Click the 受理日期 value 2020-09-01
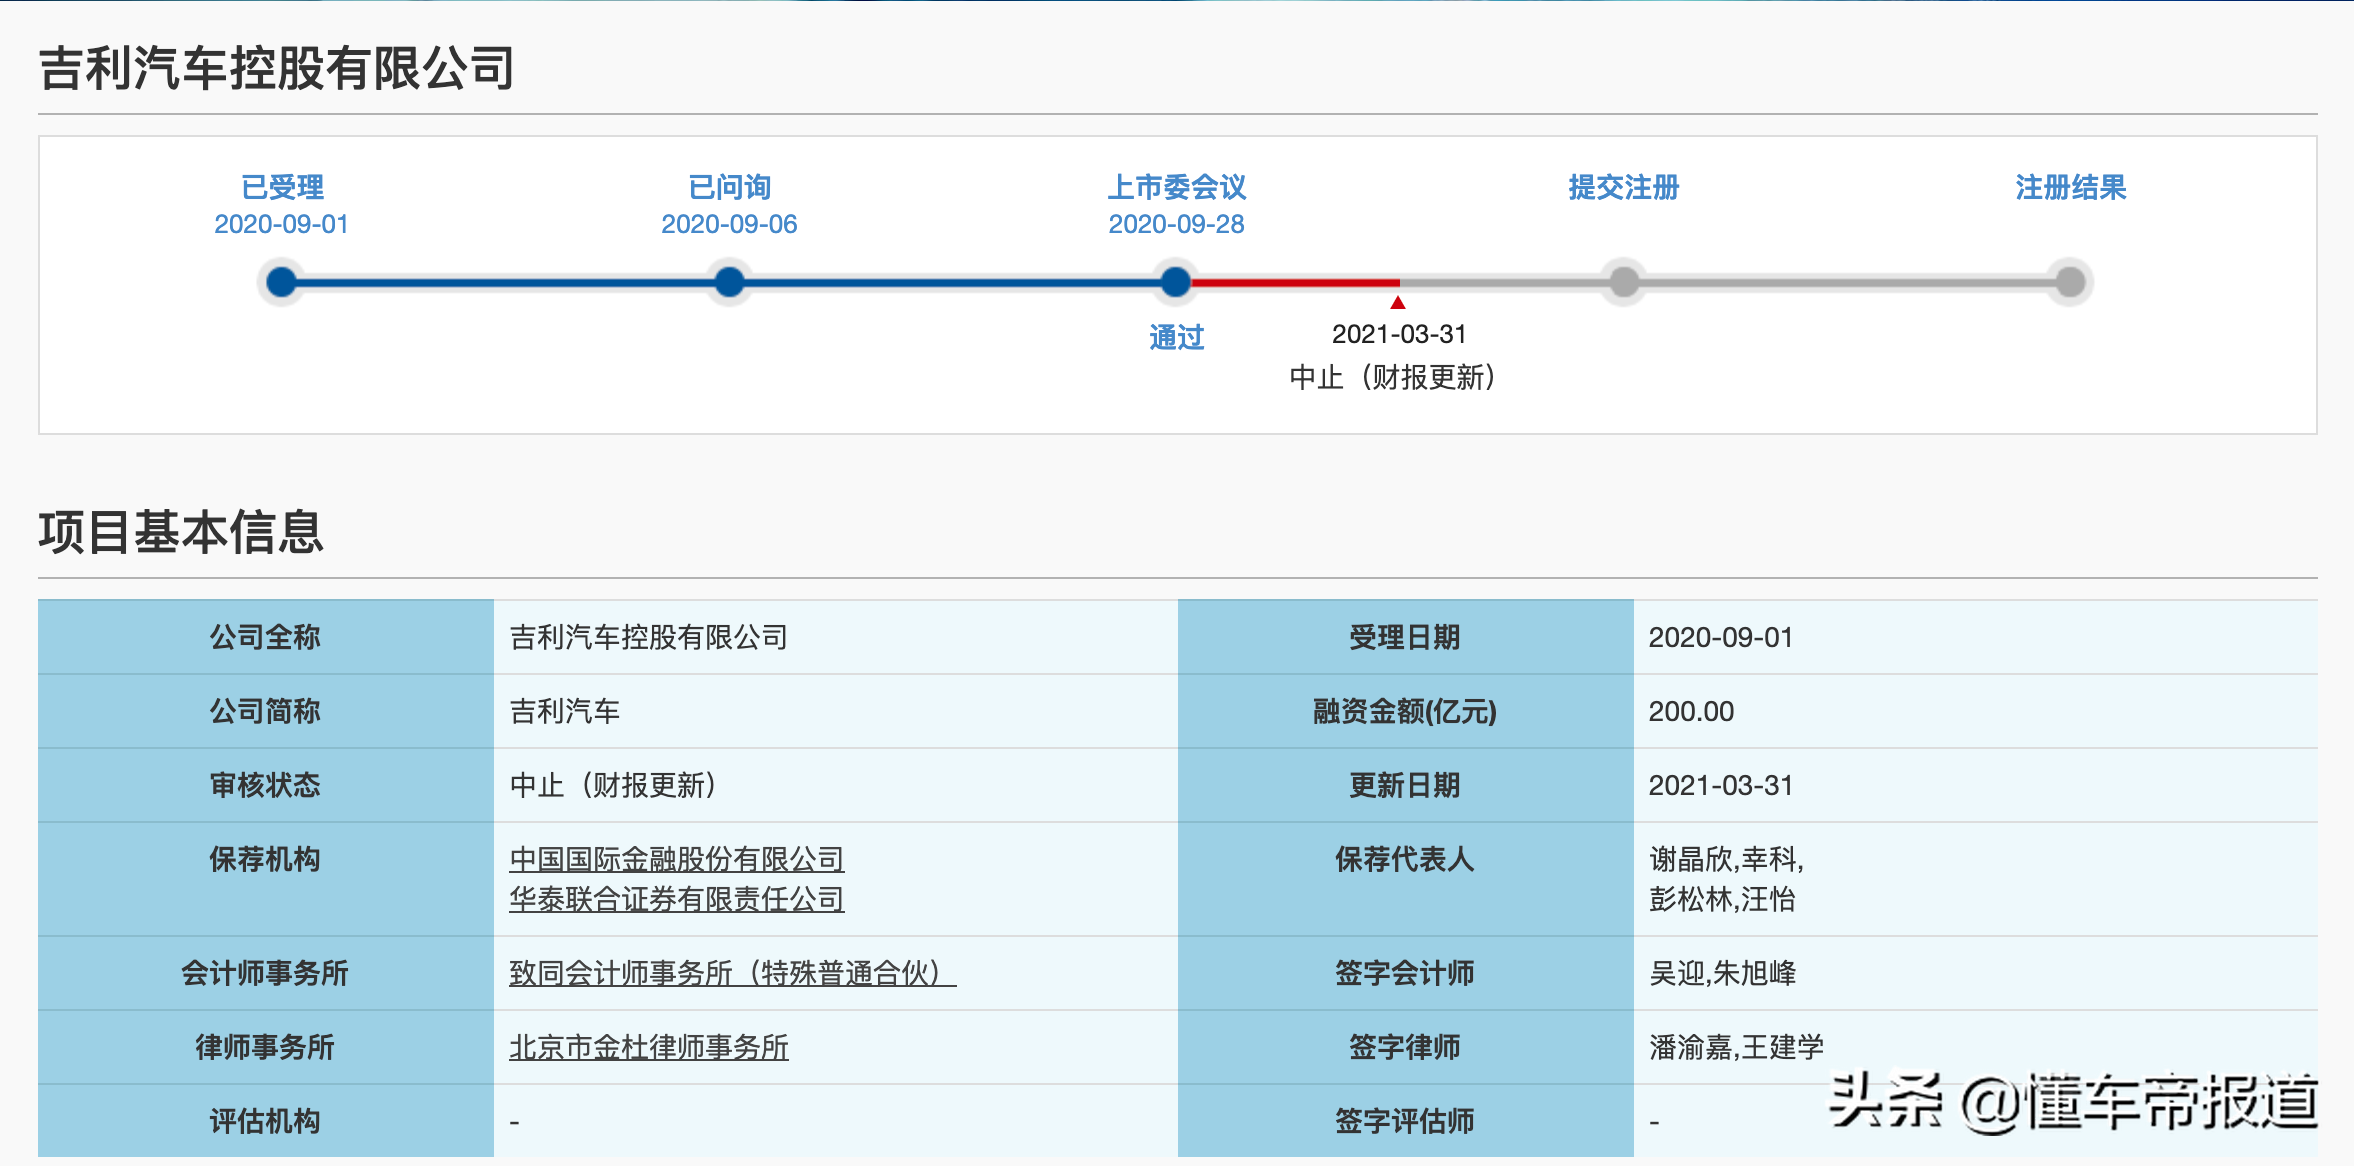This screenshot has width=2354, height=1166. (1721, 637)
